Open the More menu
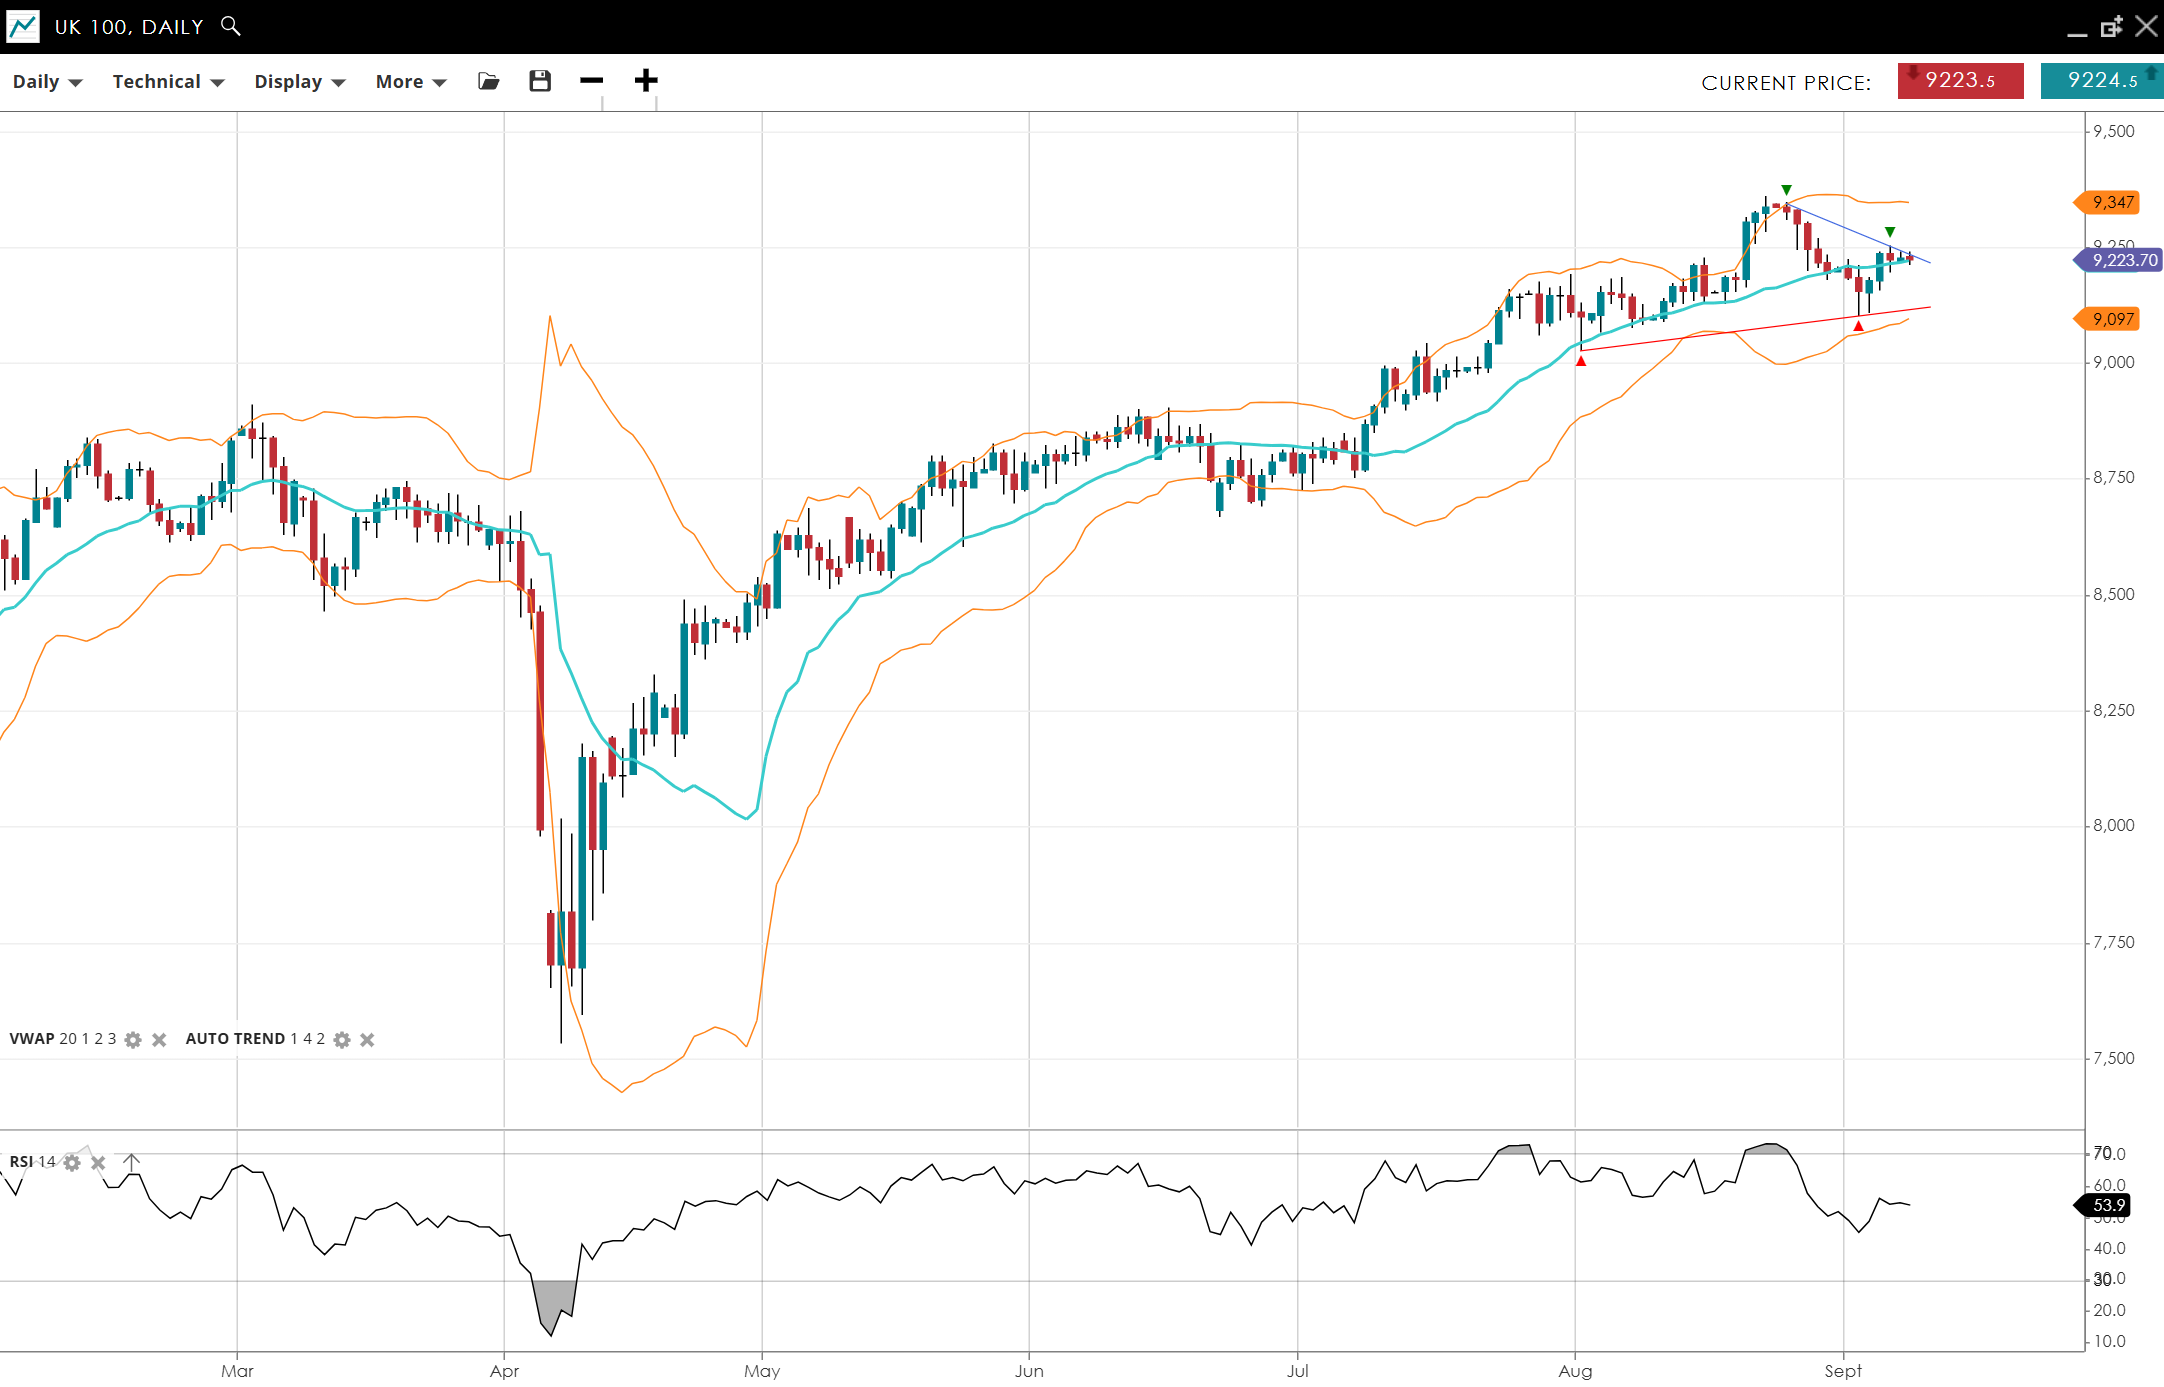This screenshot has width=2164, height=1387. (x=410, y=82)
